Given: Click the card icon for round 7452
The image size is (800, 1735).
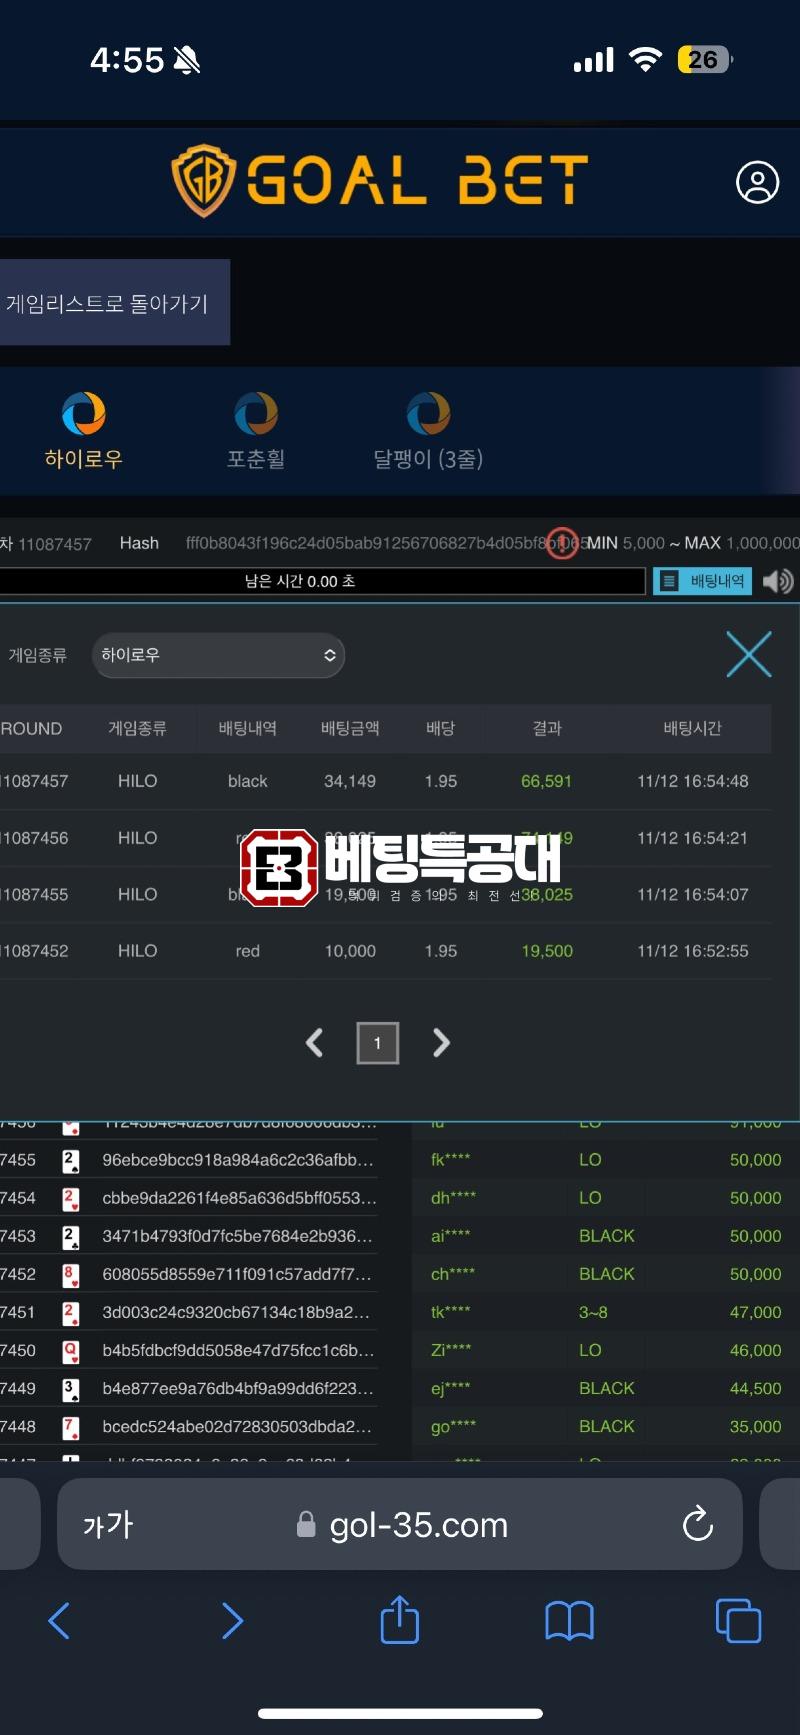Looking at the screenshot, I should point(71,1274).
